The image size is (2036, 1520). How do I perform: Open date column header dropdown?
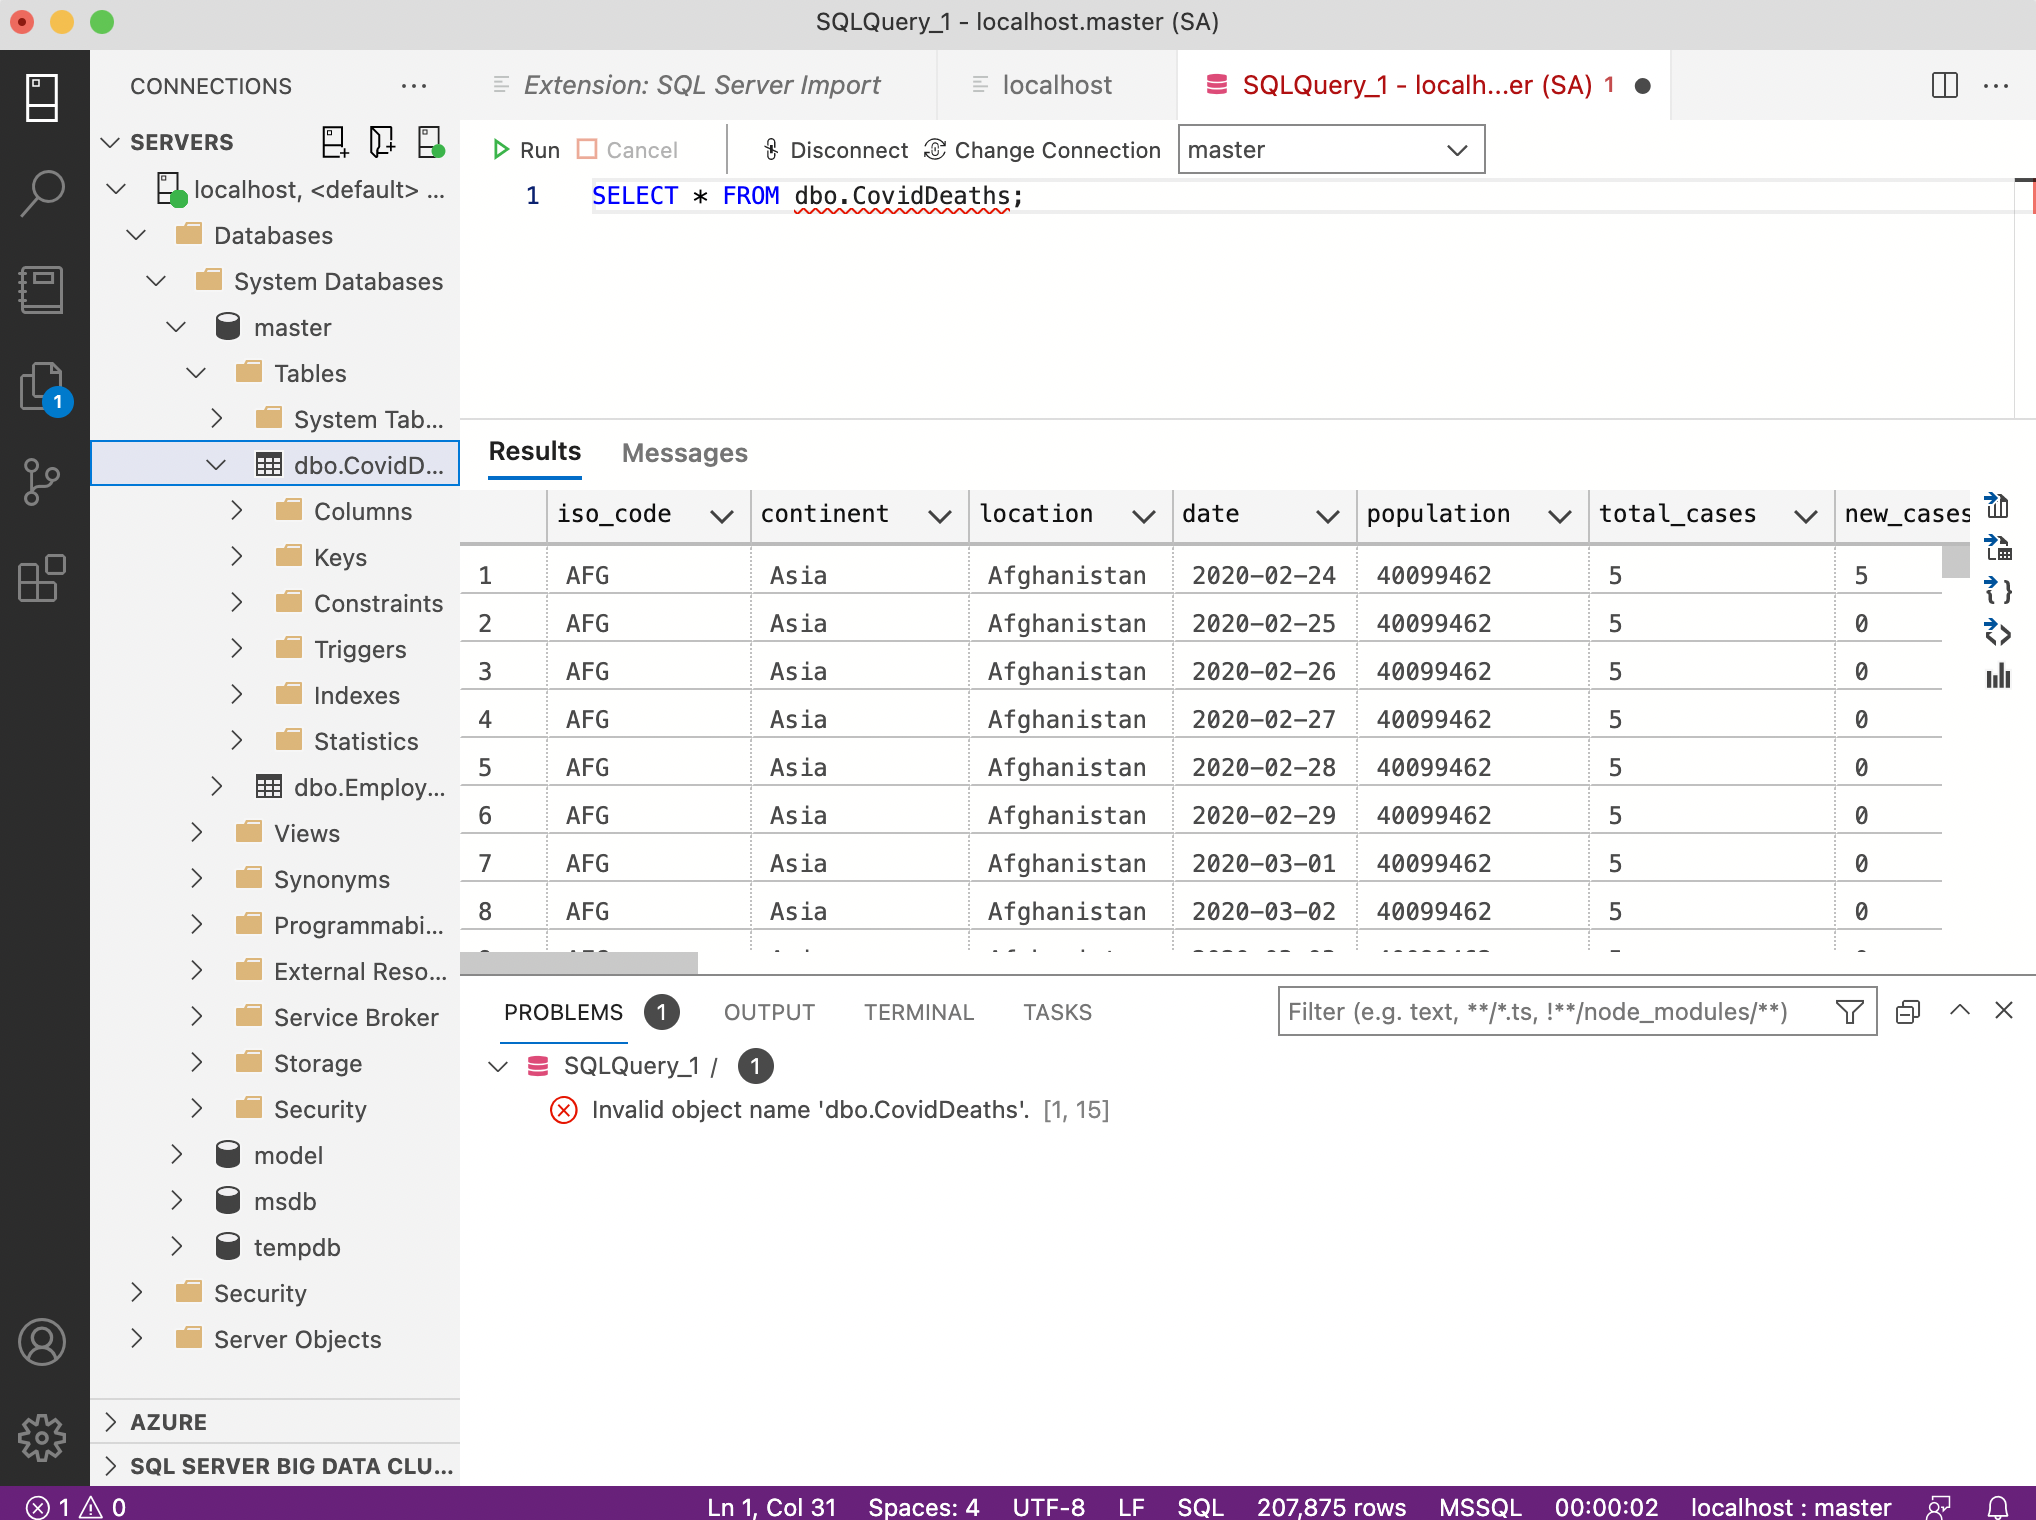(x=1328, y=516)
